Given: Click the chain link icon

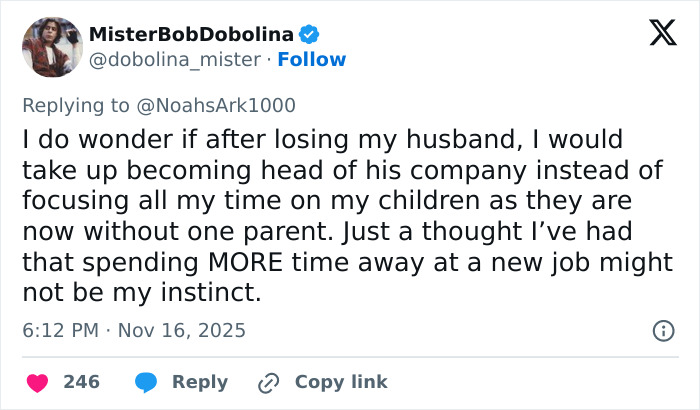Looking at the screenshot, I should click(268, 382).
